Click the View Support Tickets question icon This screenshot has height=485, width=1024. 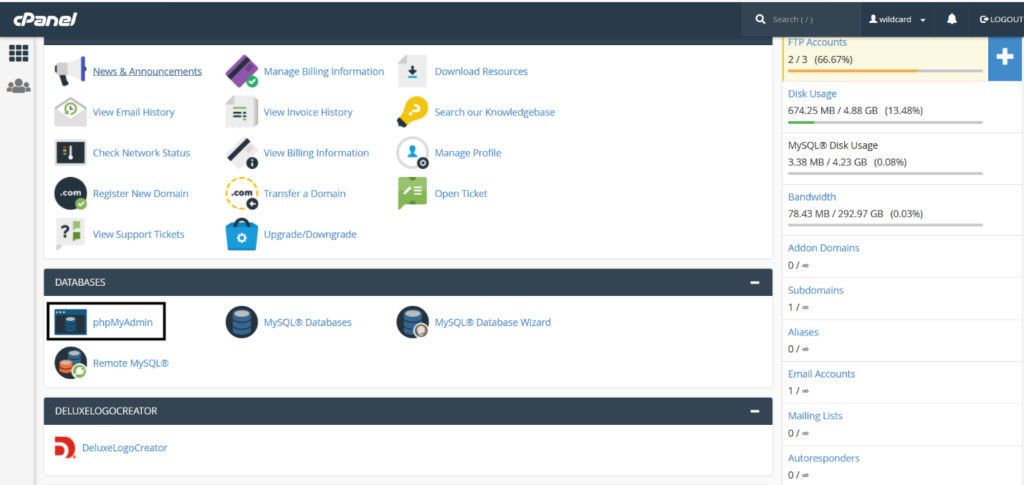(71, 234)
